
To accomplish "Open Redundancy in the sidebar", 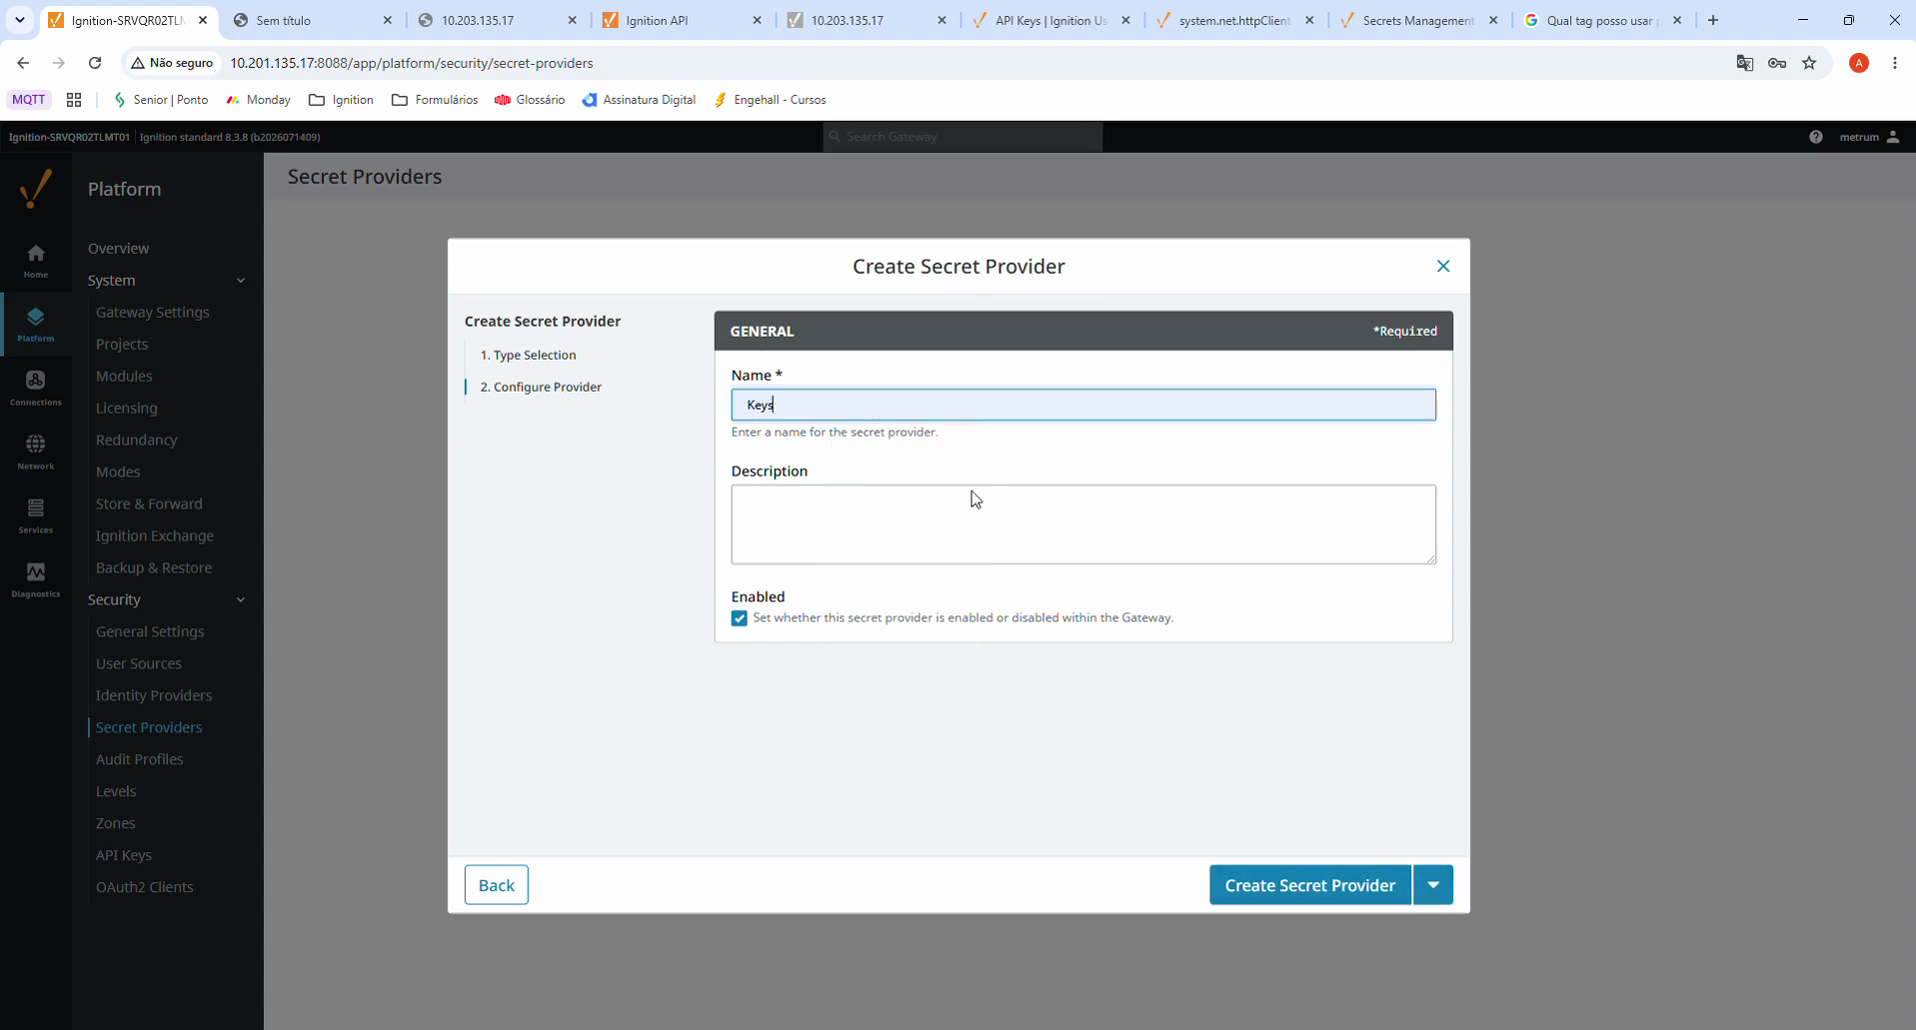I will pyautogui.click(x=136, y=440).
